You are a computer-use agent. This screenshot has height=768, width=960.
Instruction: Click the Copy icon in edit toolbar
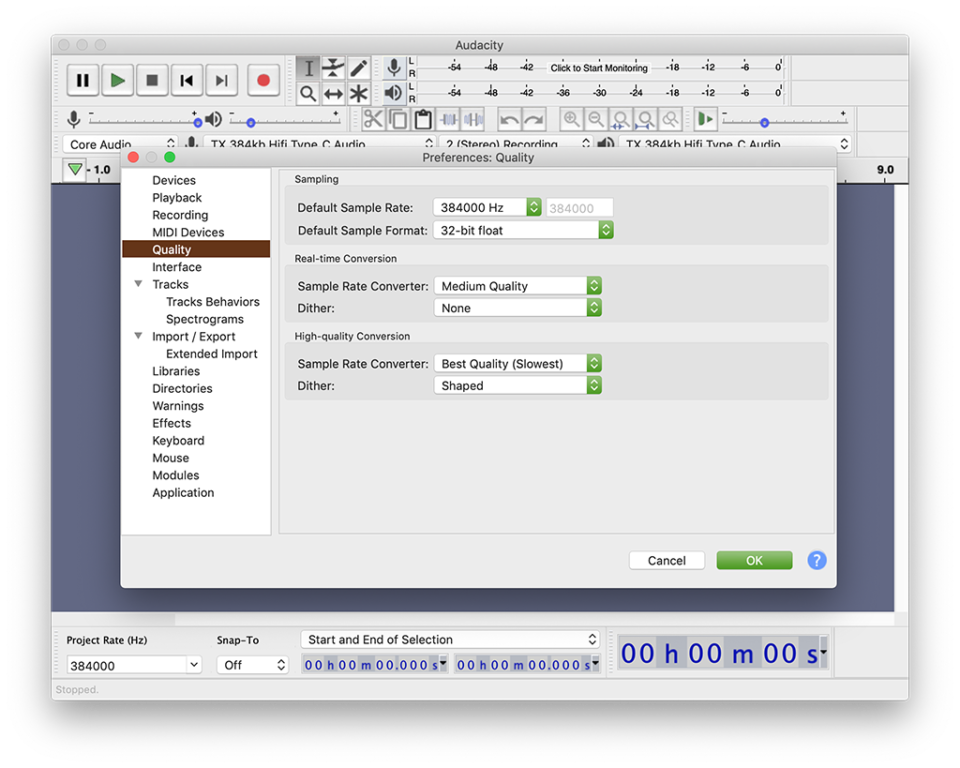398,119
